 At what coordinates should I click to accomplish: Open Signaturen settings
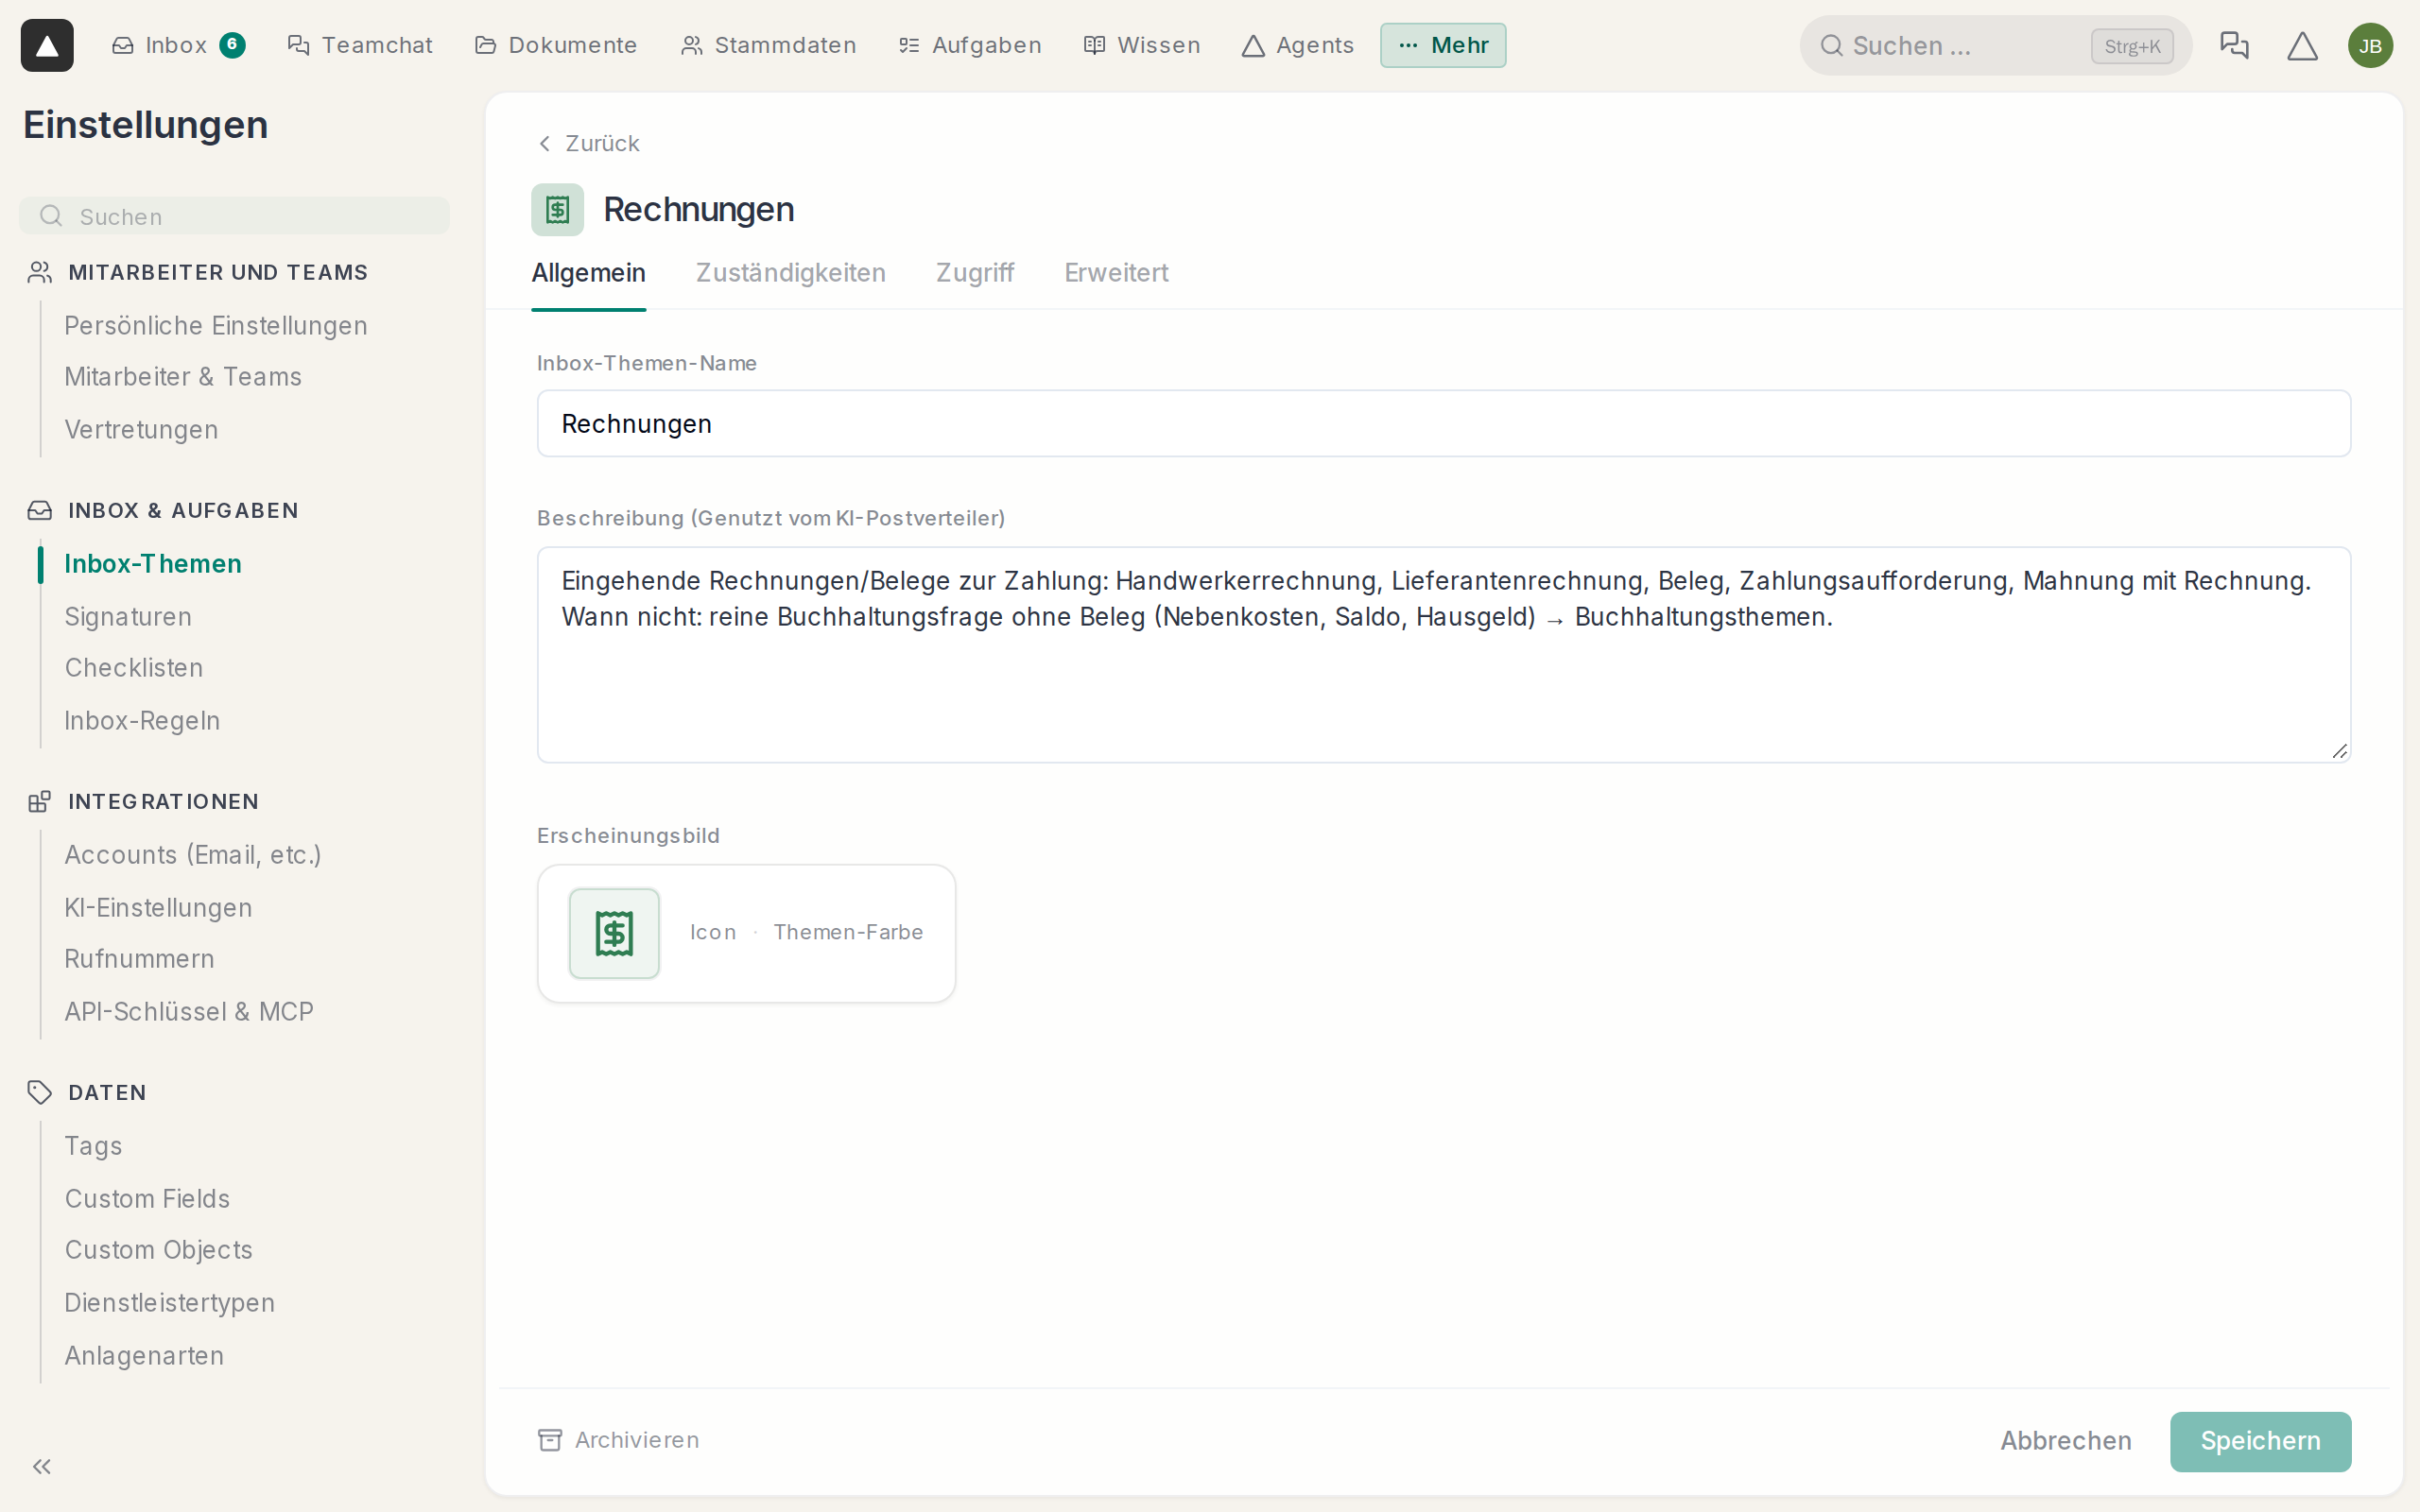pos(127,617)
